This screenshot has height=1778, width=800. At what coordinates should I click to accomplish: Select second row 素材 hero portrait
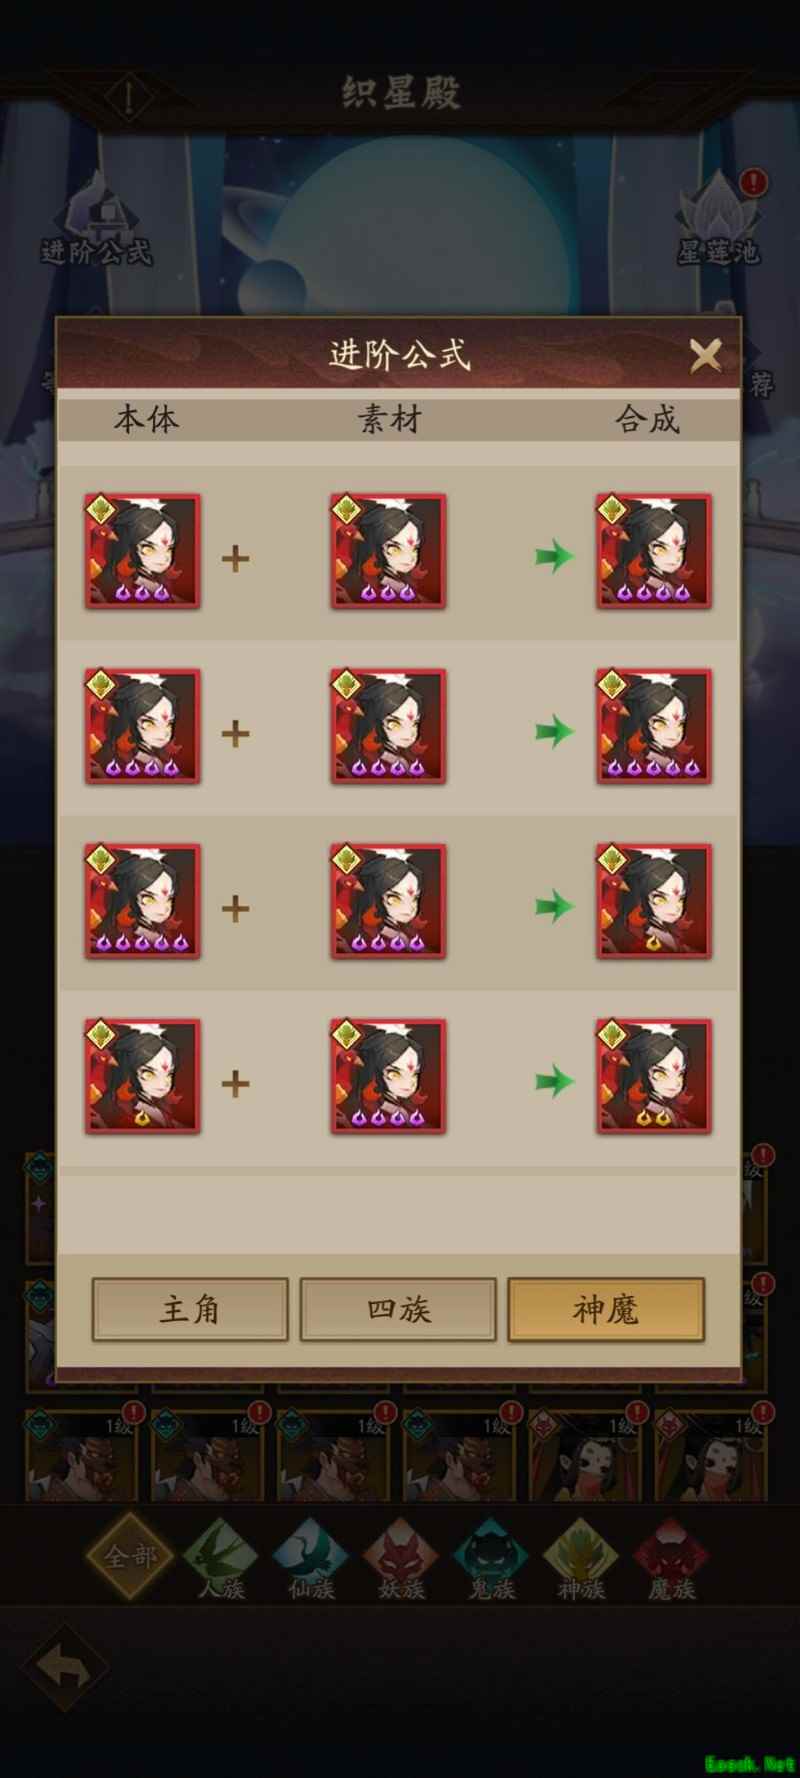pos(388,726)
